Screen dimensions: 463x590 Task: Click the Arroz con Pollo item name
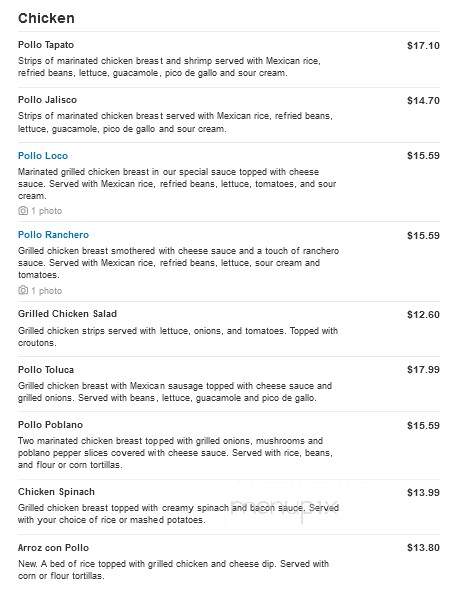click(x=53, y=547)
